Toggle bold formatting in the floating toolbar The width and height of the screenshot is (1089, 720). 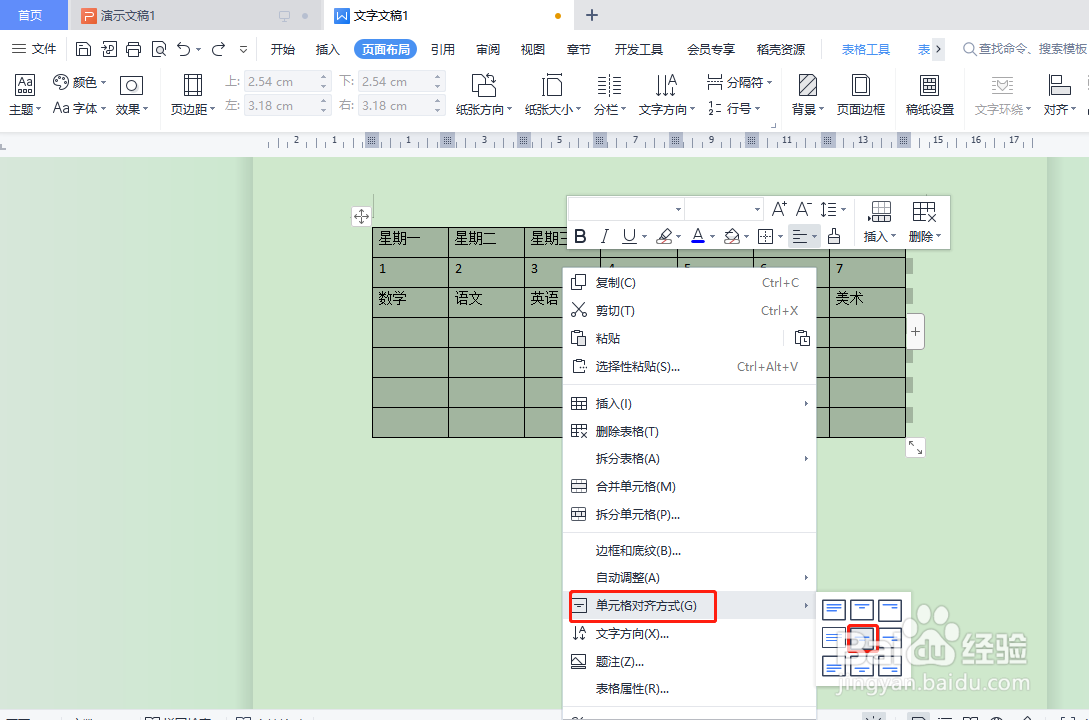pos(581,236)
